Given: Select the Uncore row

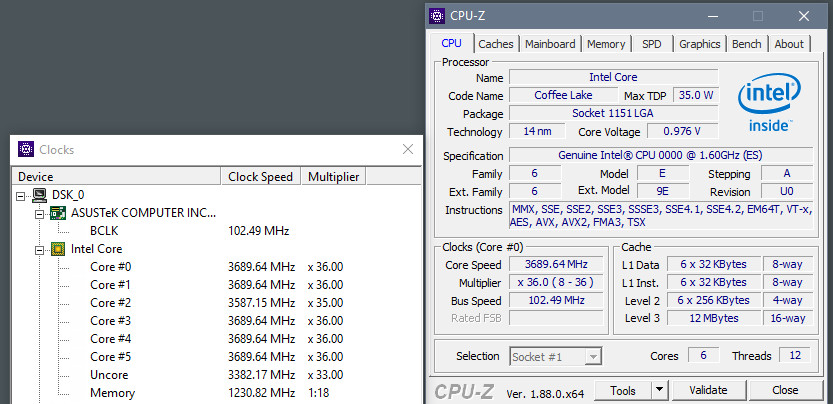Looking at the screenshot, I should tap(216, 375).
